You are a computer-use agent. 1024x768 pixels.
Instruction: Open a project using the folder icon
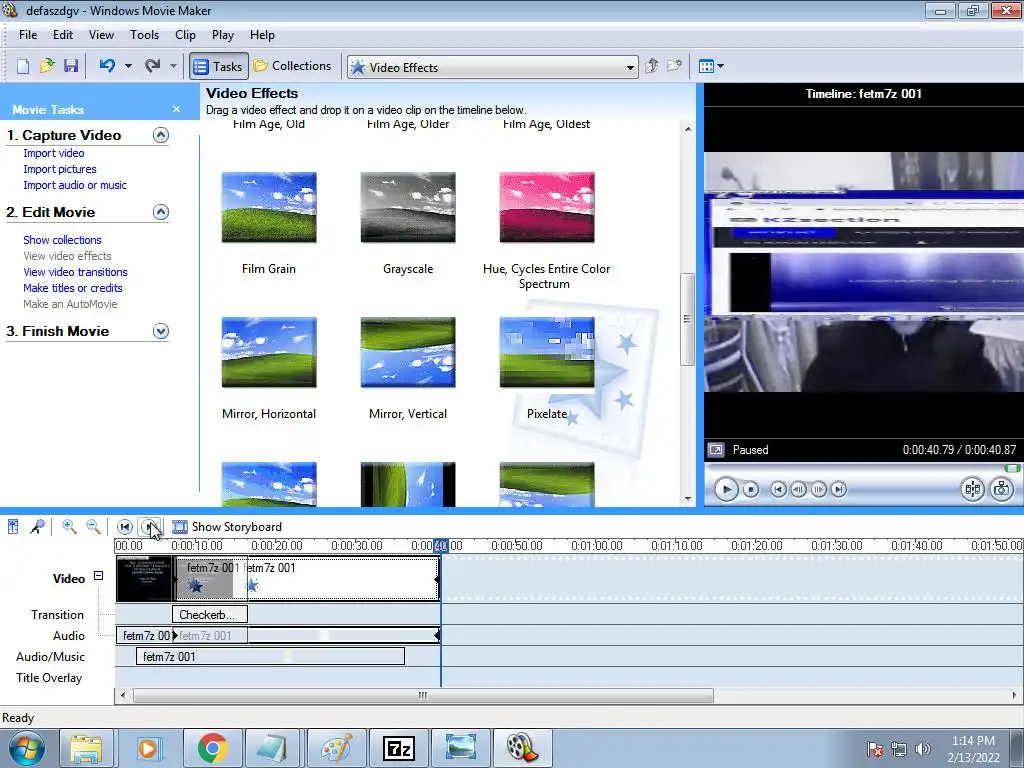click(x=46, y=66)
